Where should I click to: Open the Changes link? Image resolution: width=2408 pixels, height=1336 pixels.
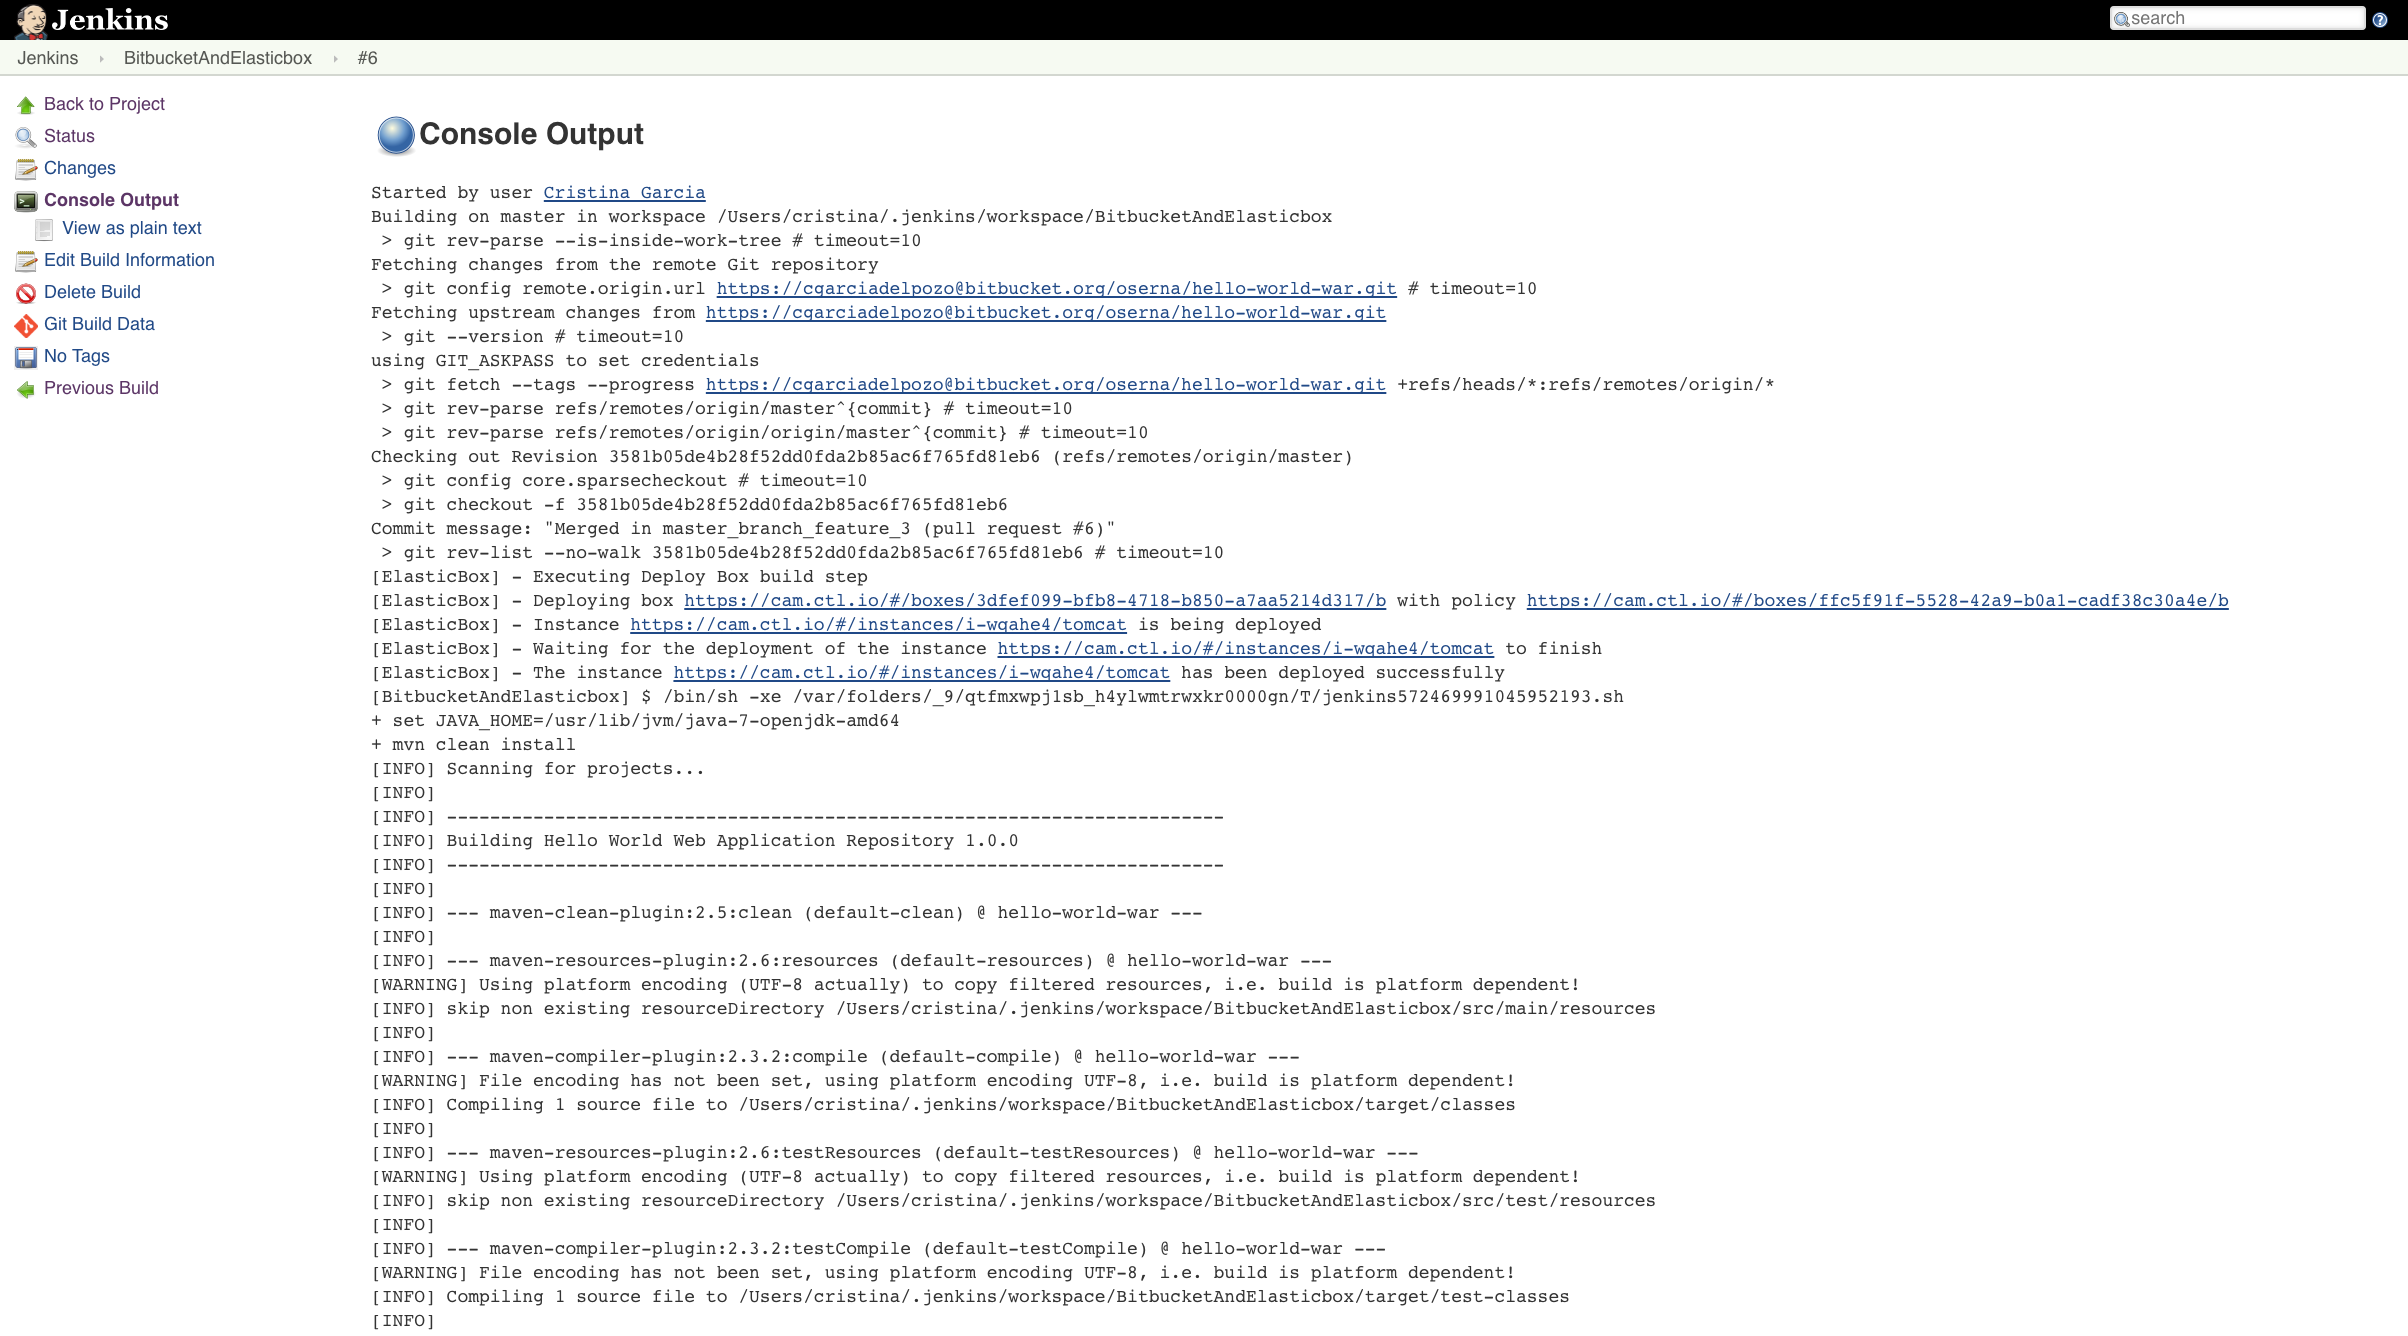[x=80, y=168]
